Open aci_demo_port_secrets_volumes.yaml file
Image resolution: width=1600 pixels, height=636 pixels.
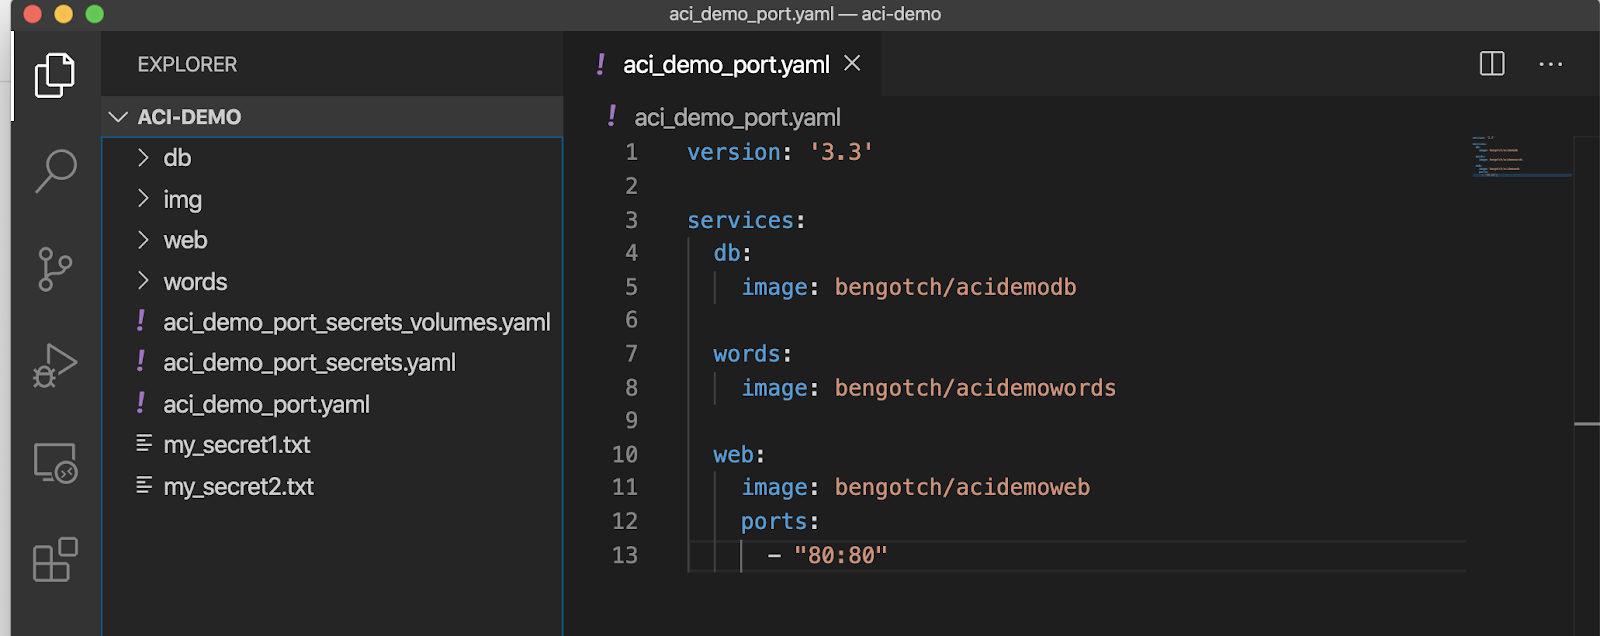[x=356, y=322]
